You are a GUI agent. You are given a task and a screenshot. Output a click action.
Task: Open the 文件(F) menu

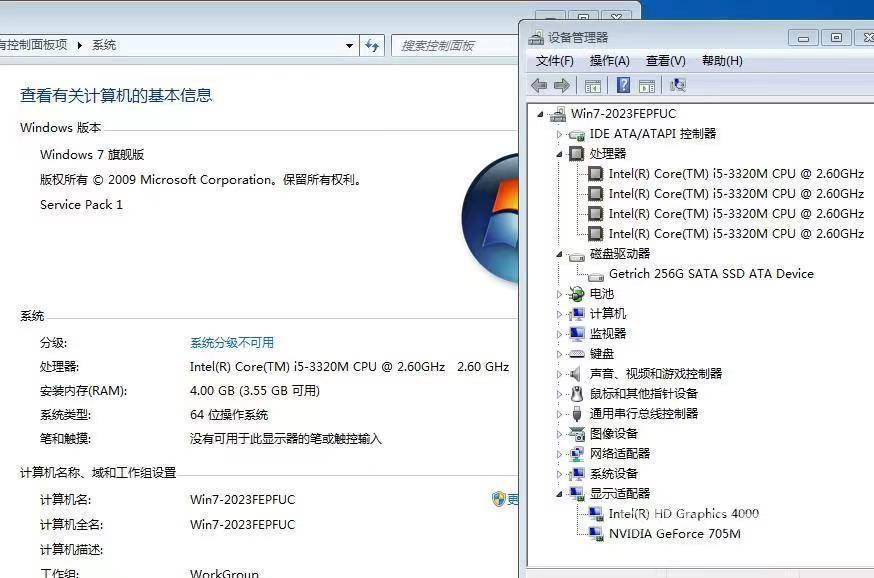tap(555, 61)
